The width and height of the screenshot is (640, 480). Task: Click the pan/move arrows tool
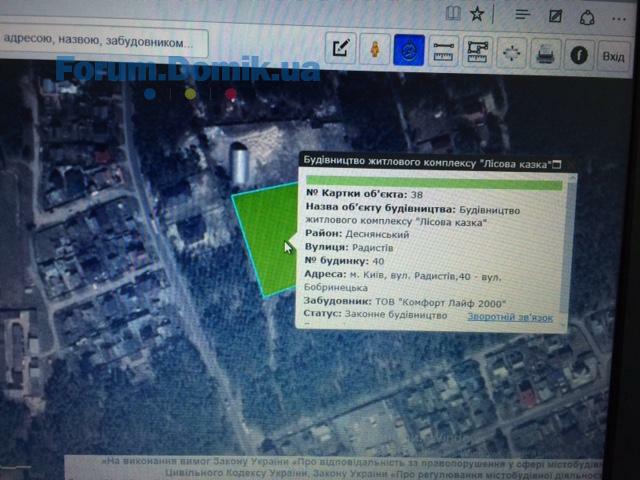point(511,52)
